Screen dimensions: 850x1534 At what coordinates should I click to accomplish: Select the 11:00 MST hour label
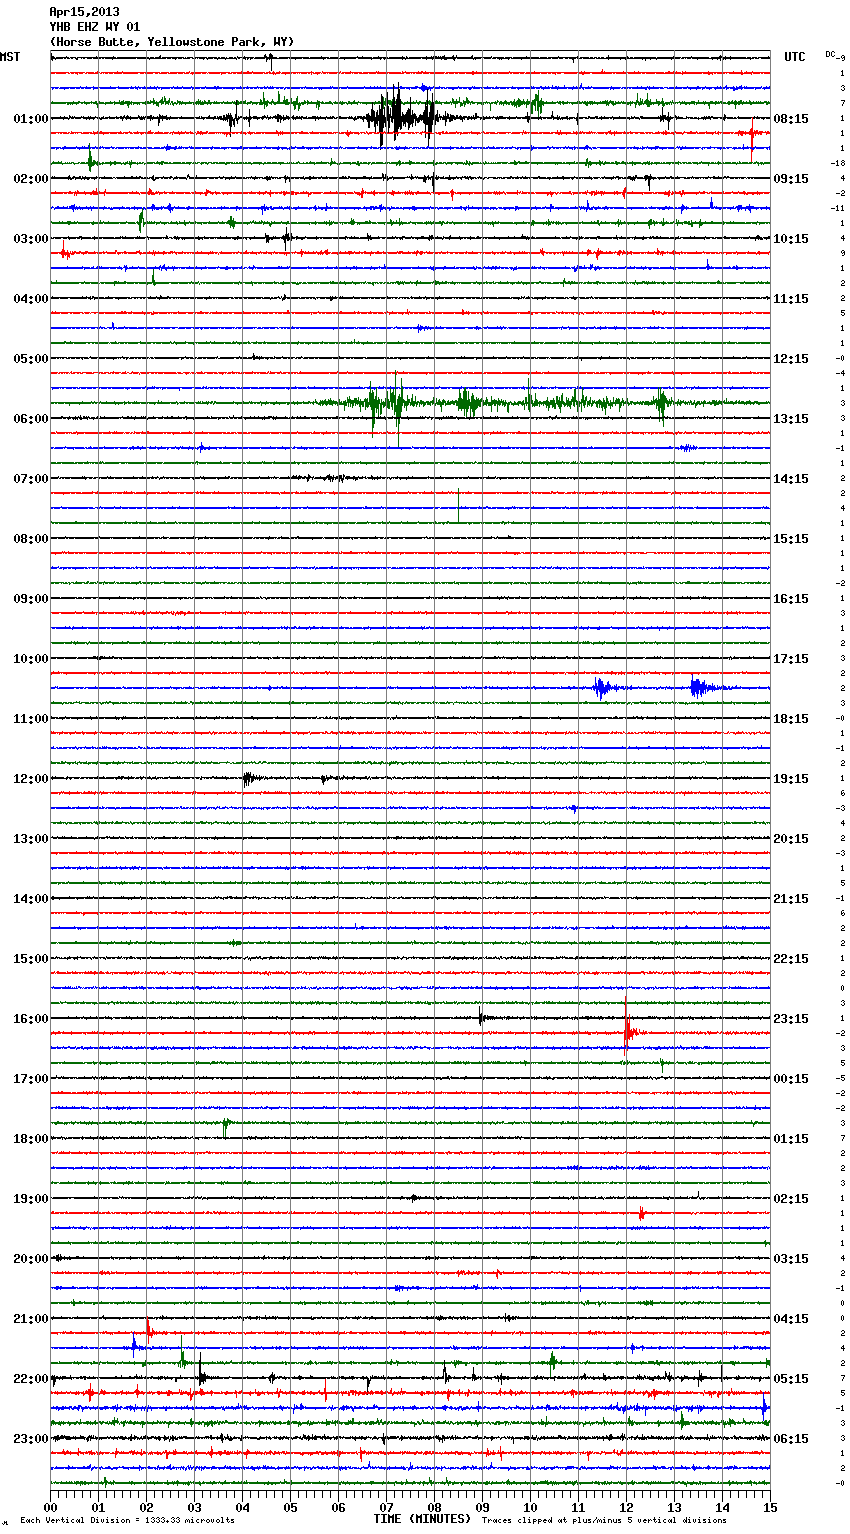pyautogui.click(x=31, y=719)
